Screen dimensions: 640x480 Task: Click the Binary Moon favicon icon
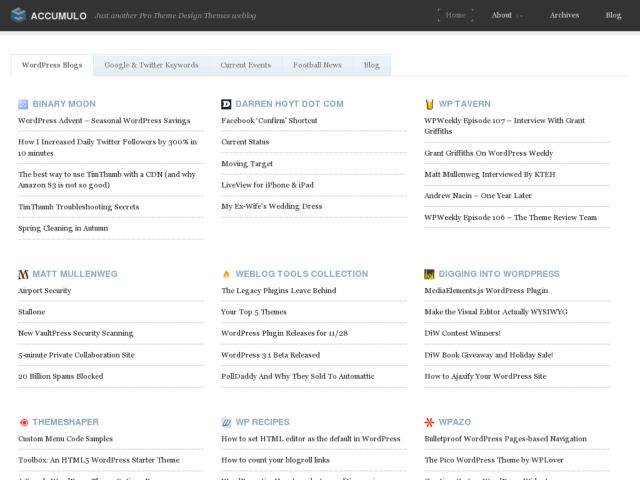[23, 104]
